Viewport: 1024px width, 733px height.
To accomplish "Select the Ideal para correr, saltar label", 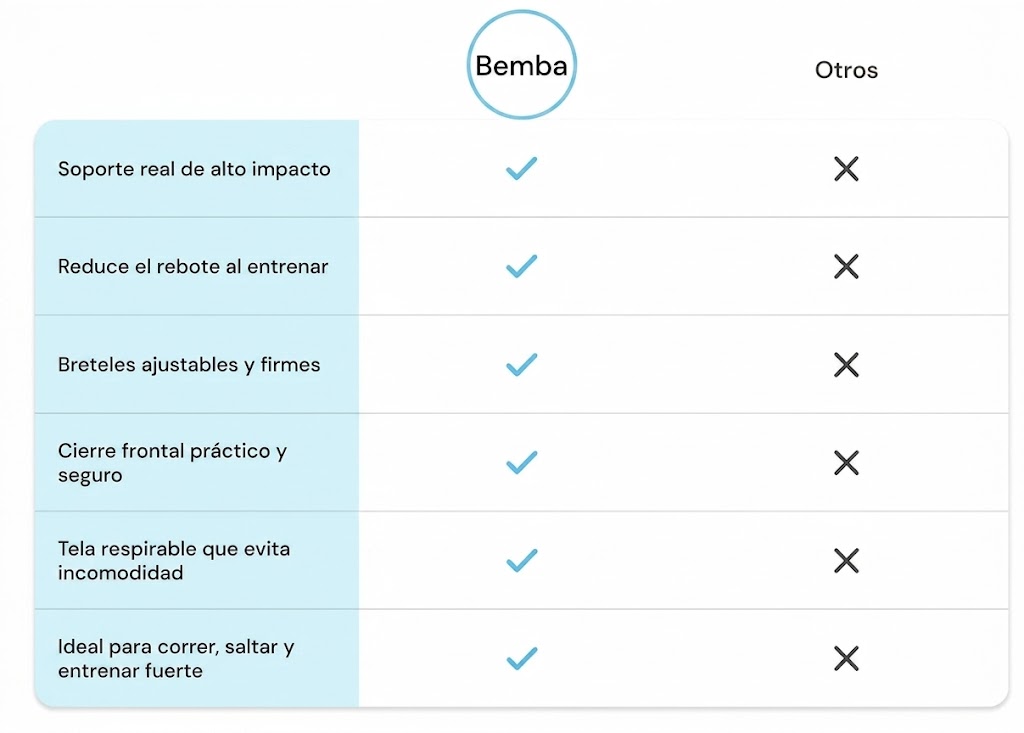I will (x=176, y=659).
